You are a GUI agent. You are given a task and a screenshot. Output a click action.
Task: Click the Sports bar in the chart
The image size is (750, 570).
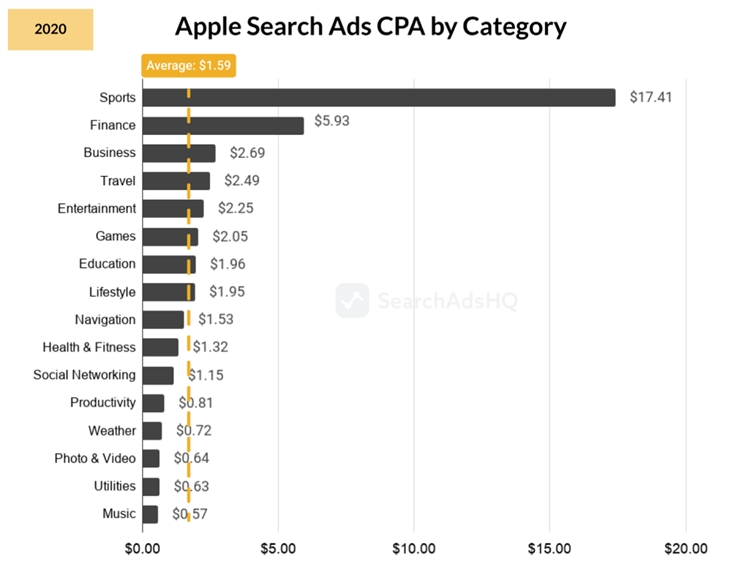click(379, 97)
